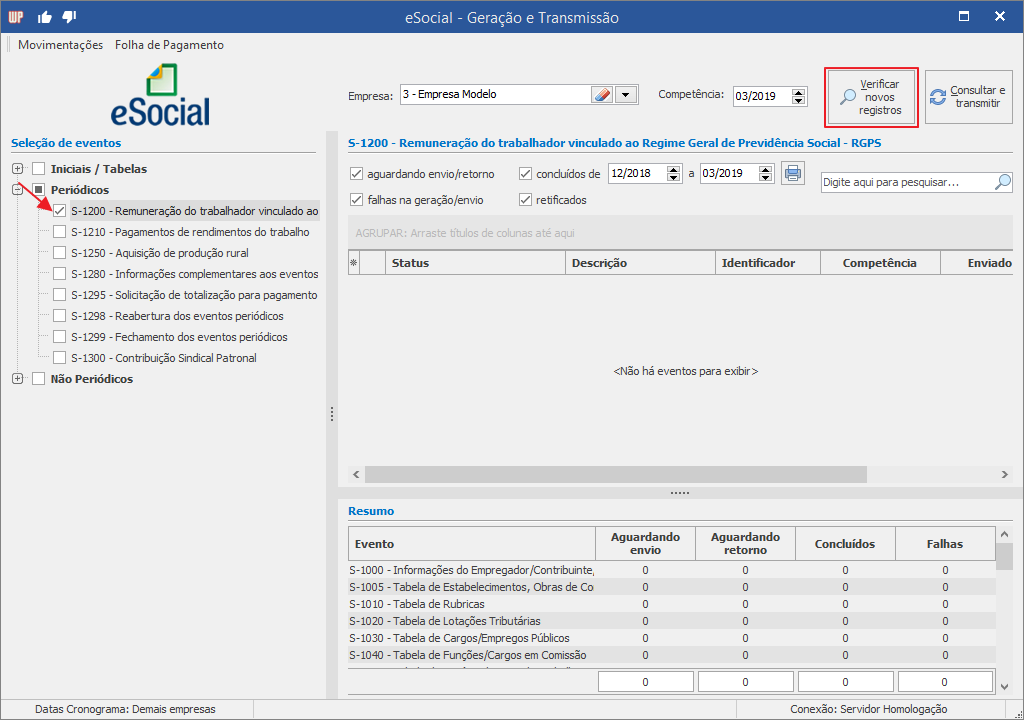1024x720 pixels.
Task: Select the S-1020 Tabela de Lotações Tributárias row
Action: point(671,621)
